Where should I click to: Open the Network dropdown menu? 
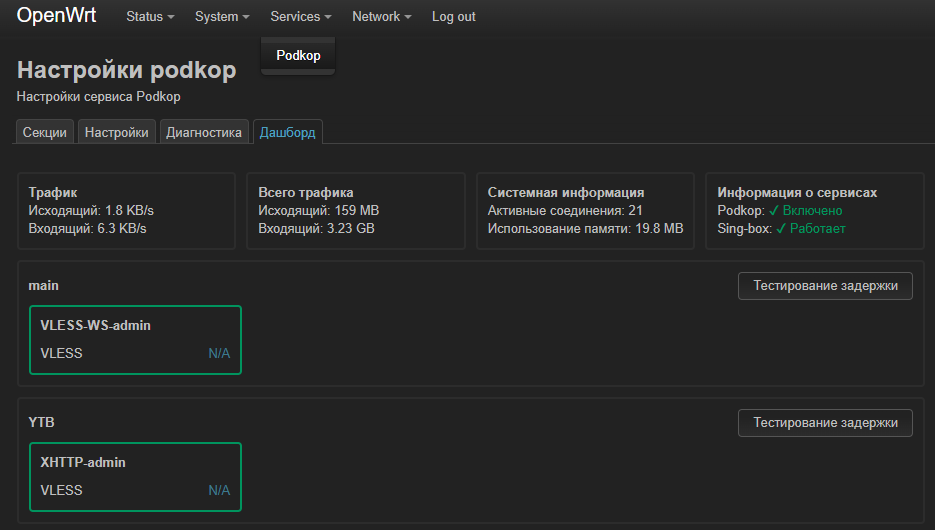coord(382,17)
